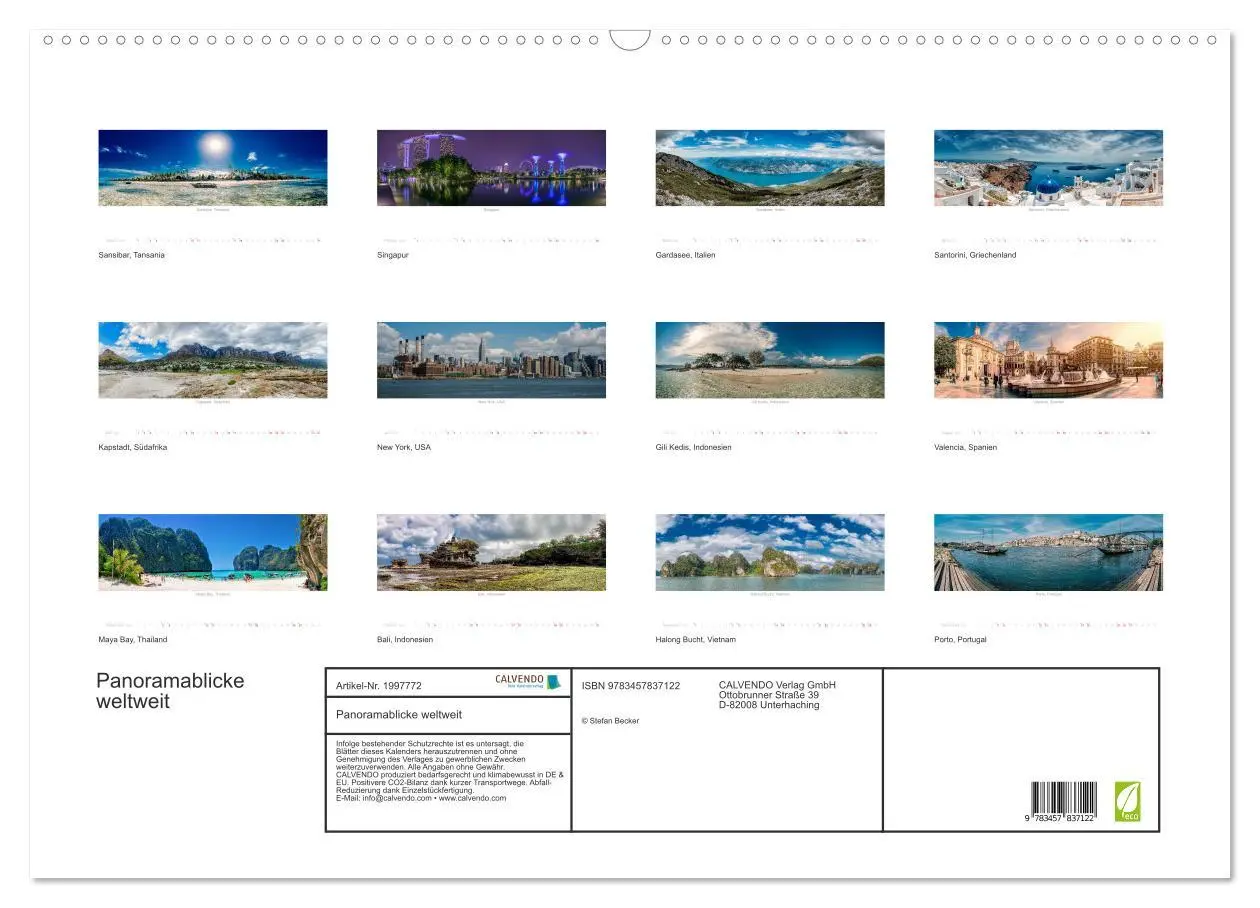Click the text "CALVENDO Verlag GmbH"
This screenshot has height=908, width=1260.
tap(777, 685)
